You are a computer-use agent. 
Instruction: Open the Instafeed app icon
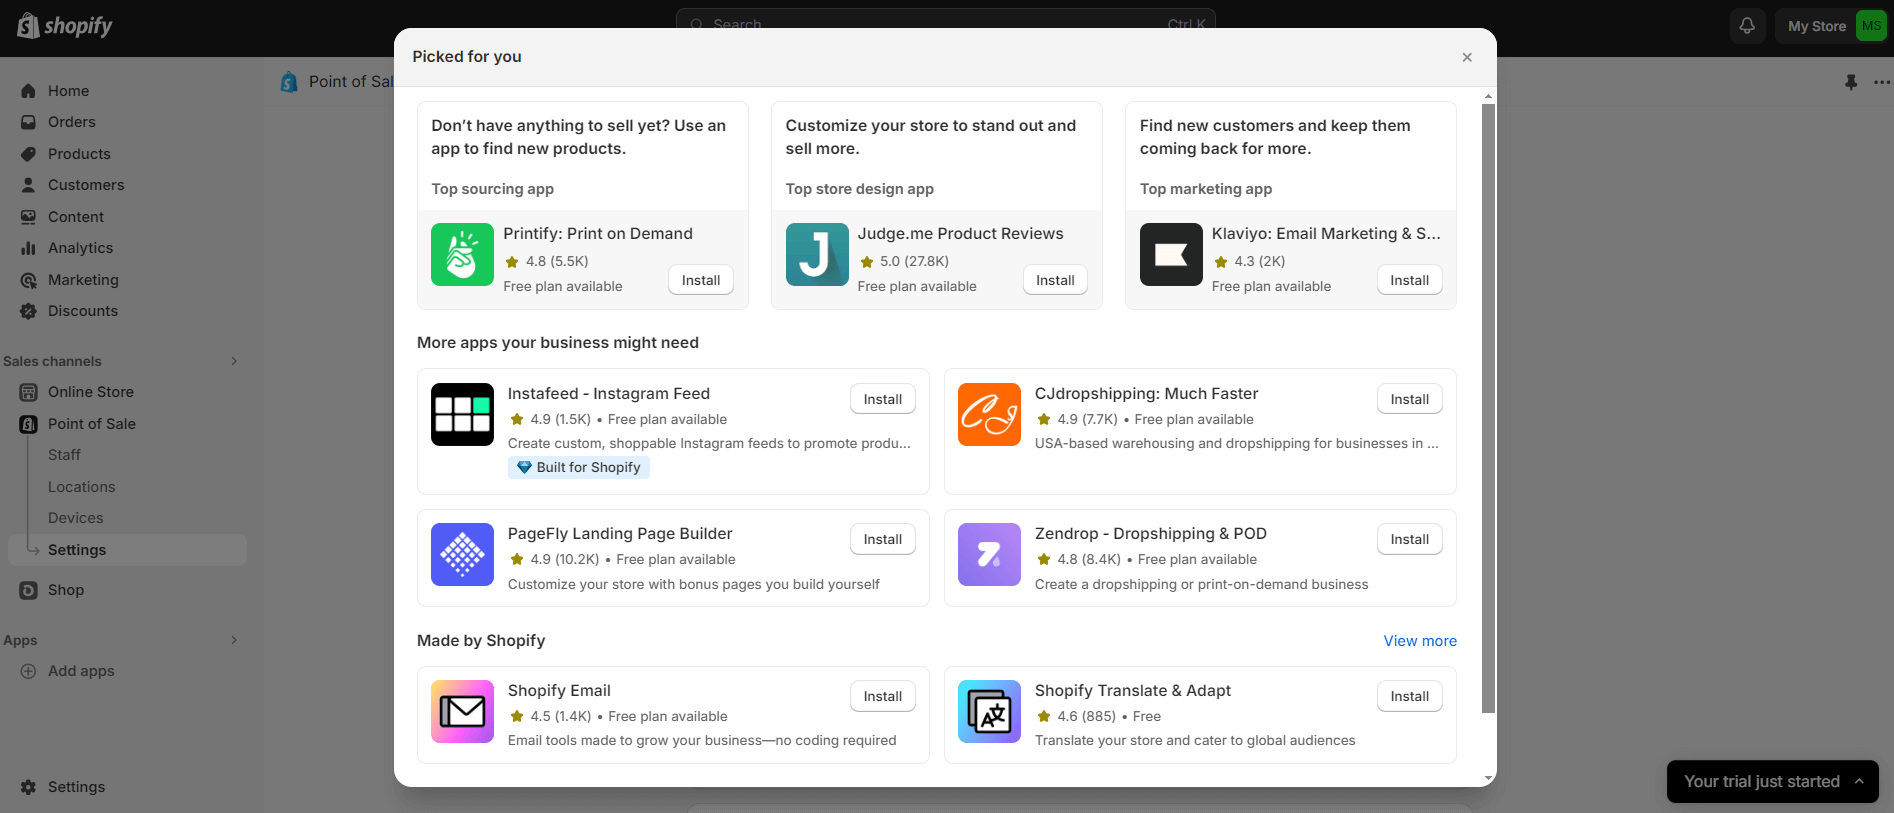(x=462, y=414)
